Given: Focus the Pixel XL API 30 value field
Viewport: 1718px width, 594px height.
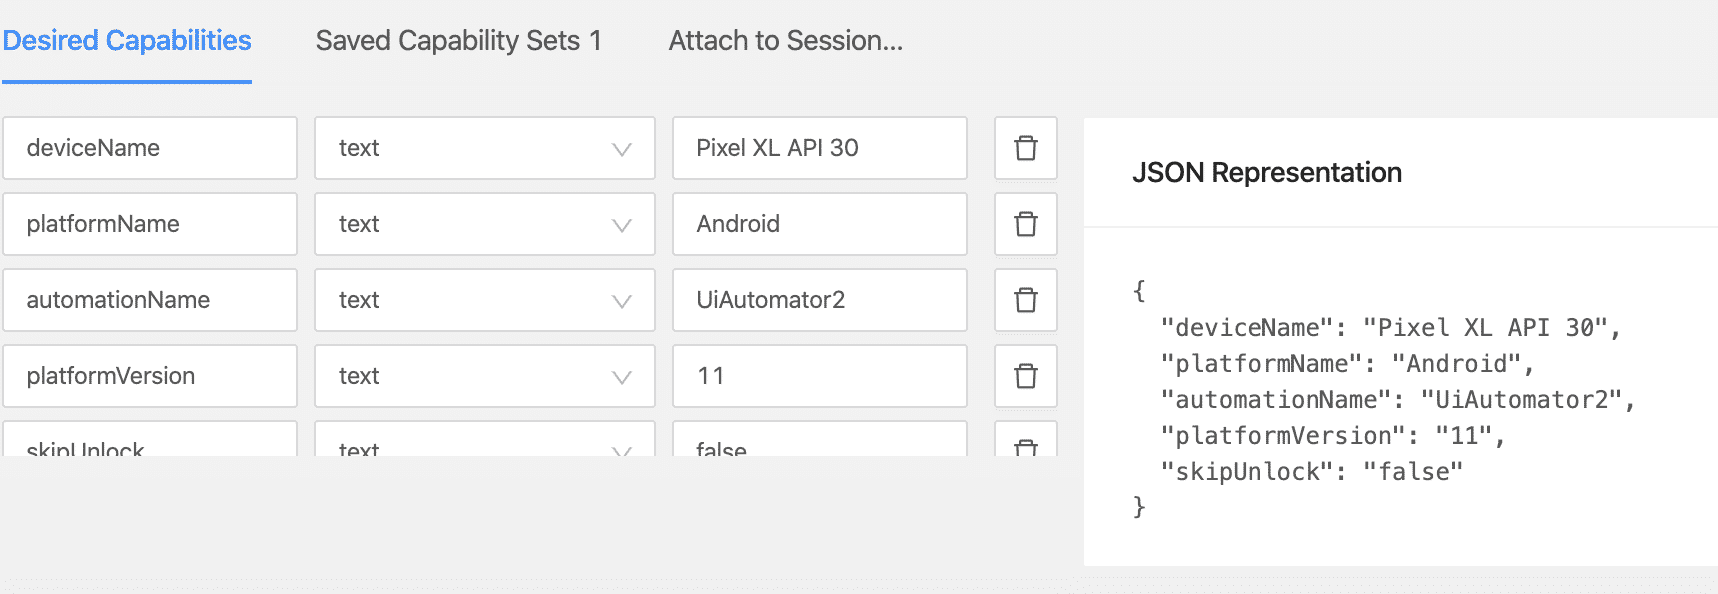Looking at the screenshot, I should click(x=820, y=148).
